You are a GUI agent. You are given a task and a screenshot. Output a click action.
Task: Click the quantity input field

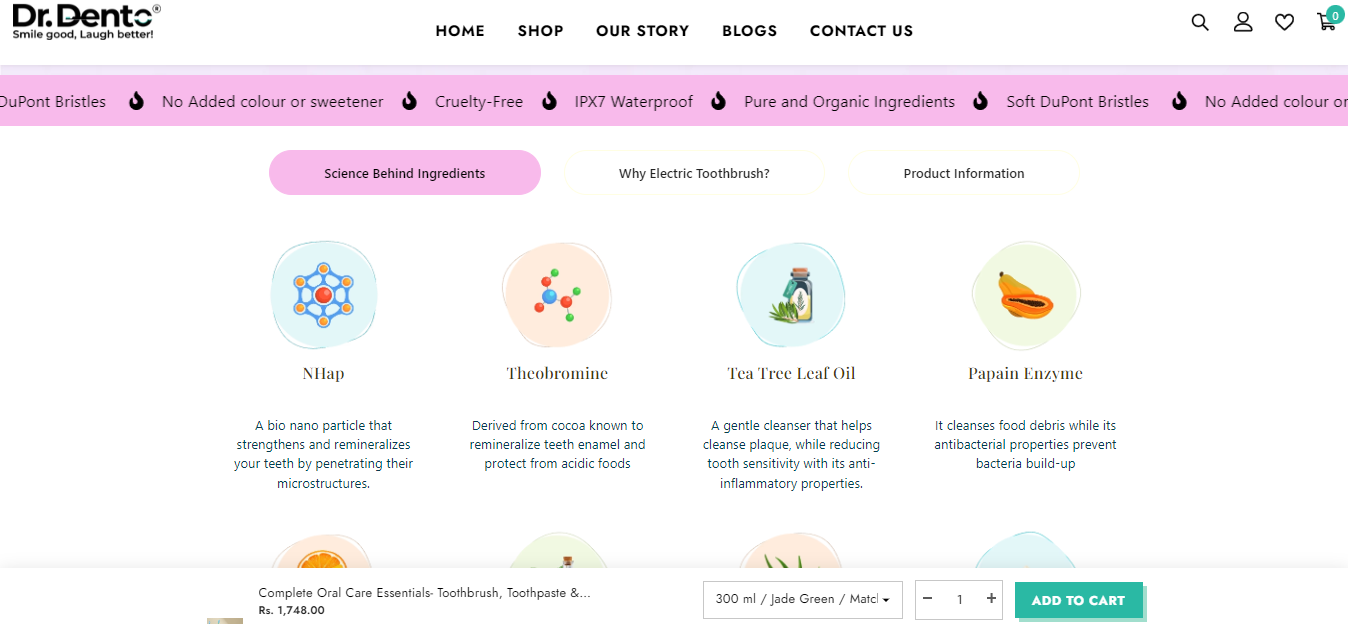coord(959,599)
